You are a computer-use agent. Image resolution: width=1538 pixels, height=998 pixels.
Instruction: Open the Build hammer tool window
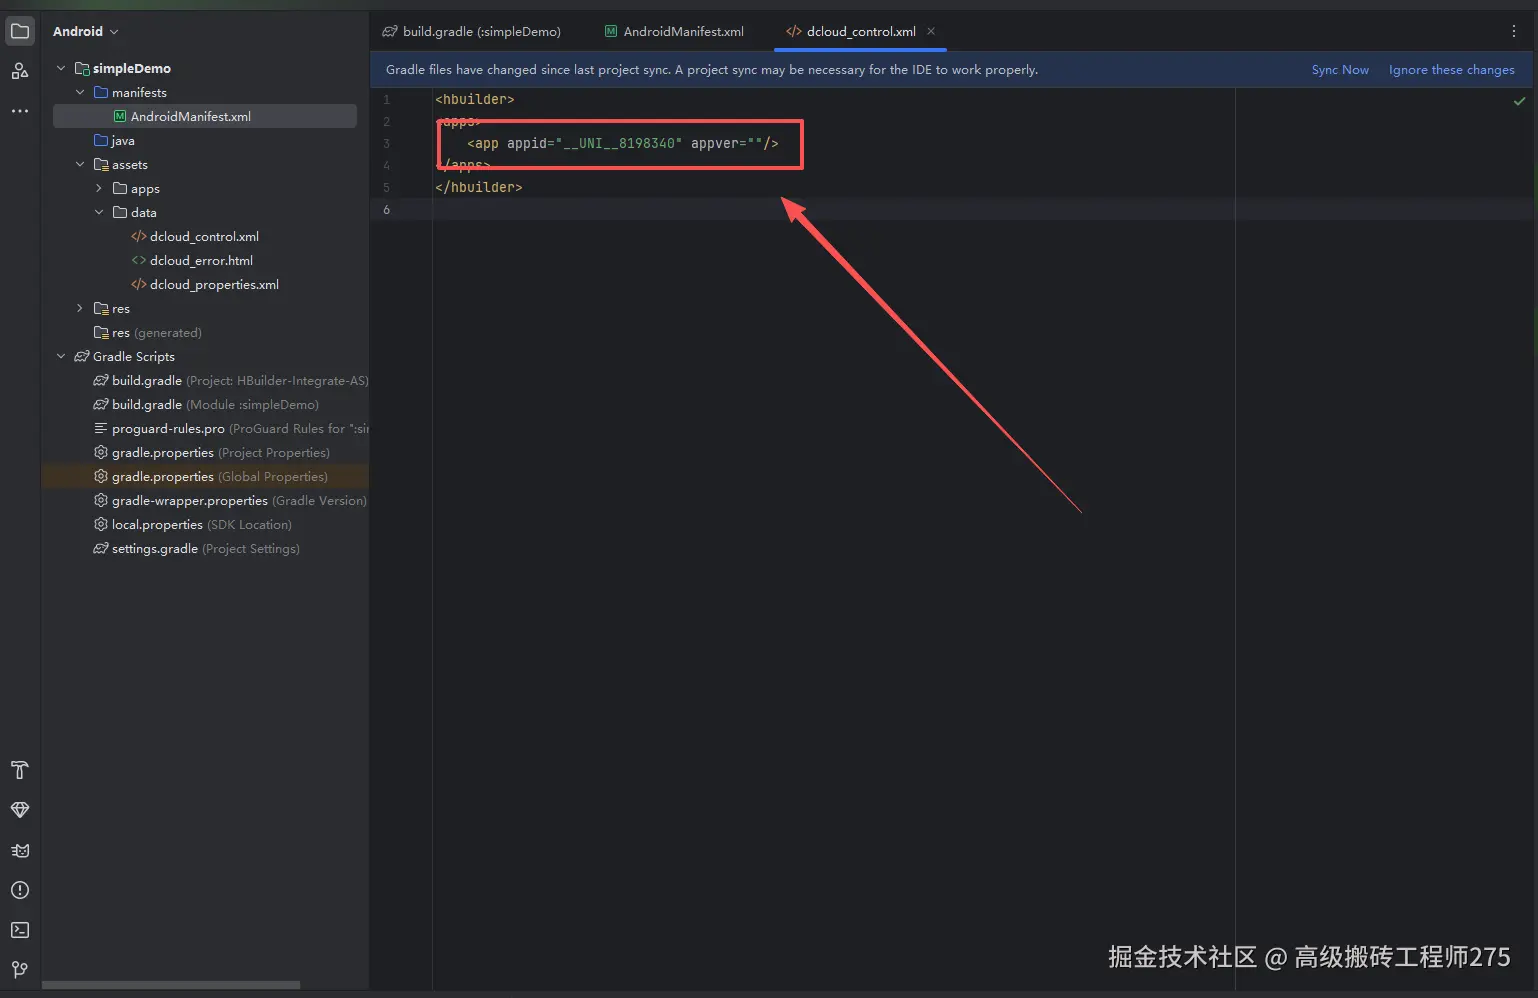(20, 770)
